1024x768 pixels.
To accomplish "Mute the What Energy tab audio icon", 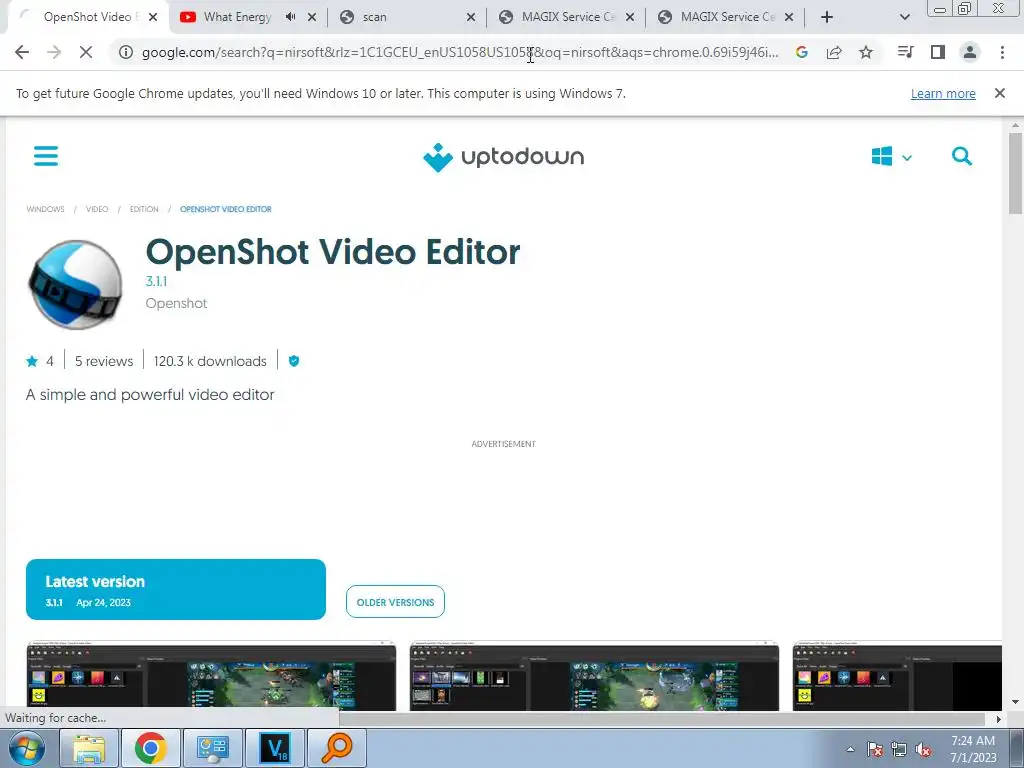I will (x=291, y=17).
